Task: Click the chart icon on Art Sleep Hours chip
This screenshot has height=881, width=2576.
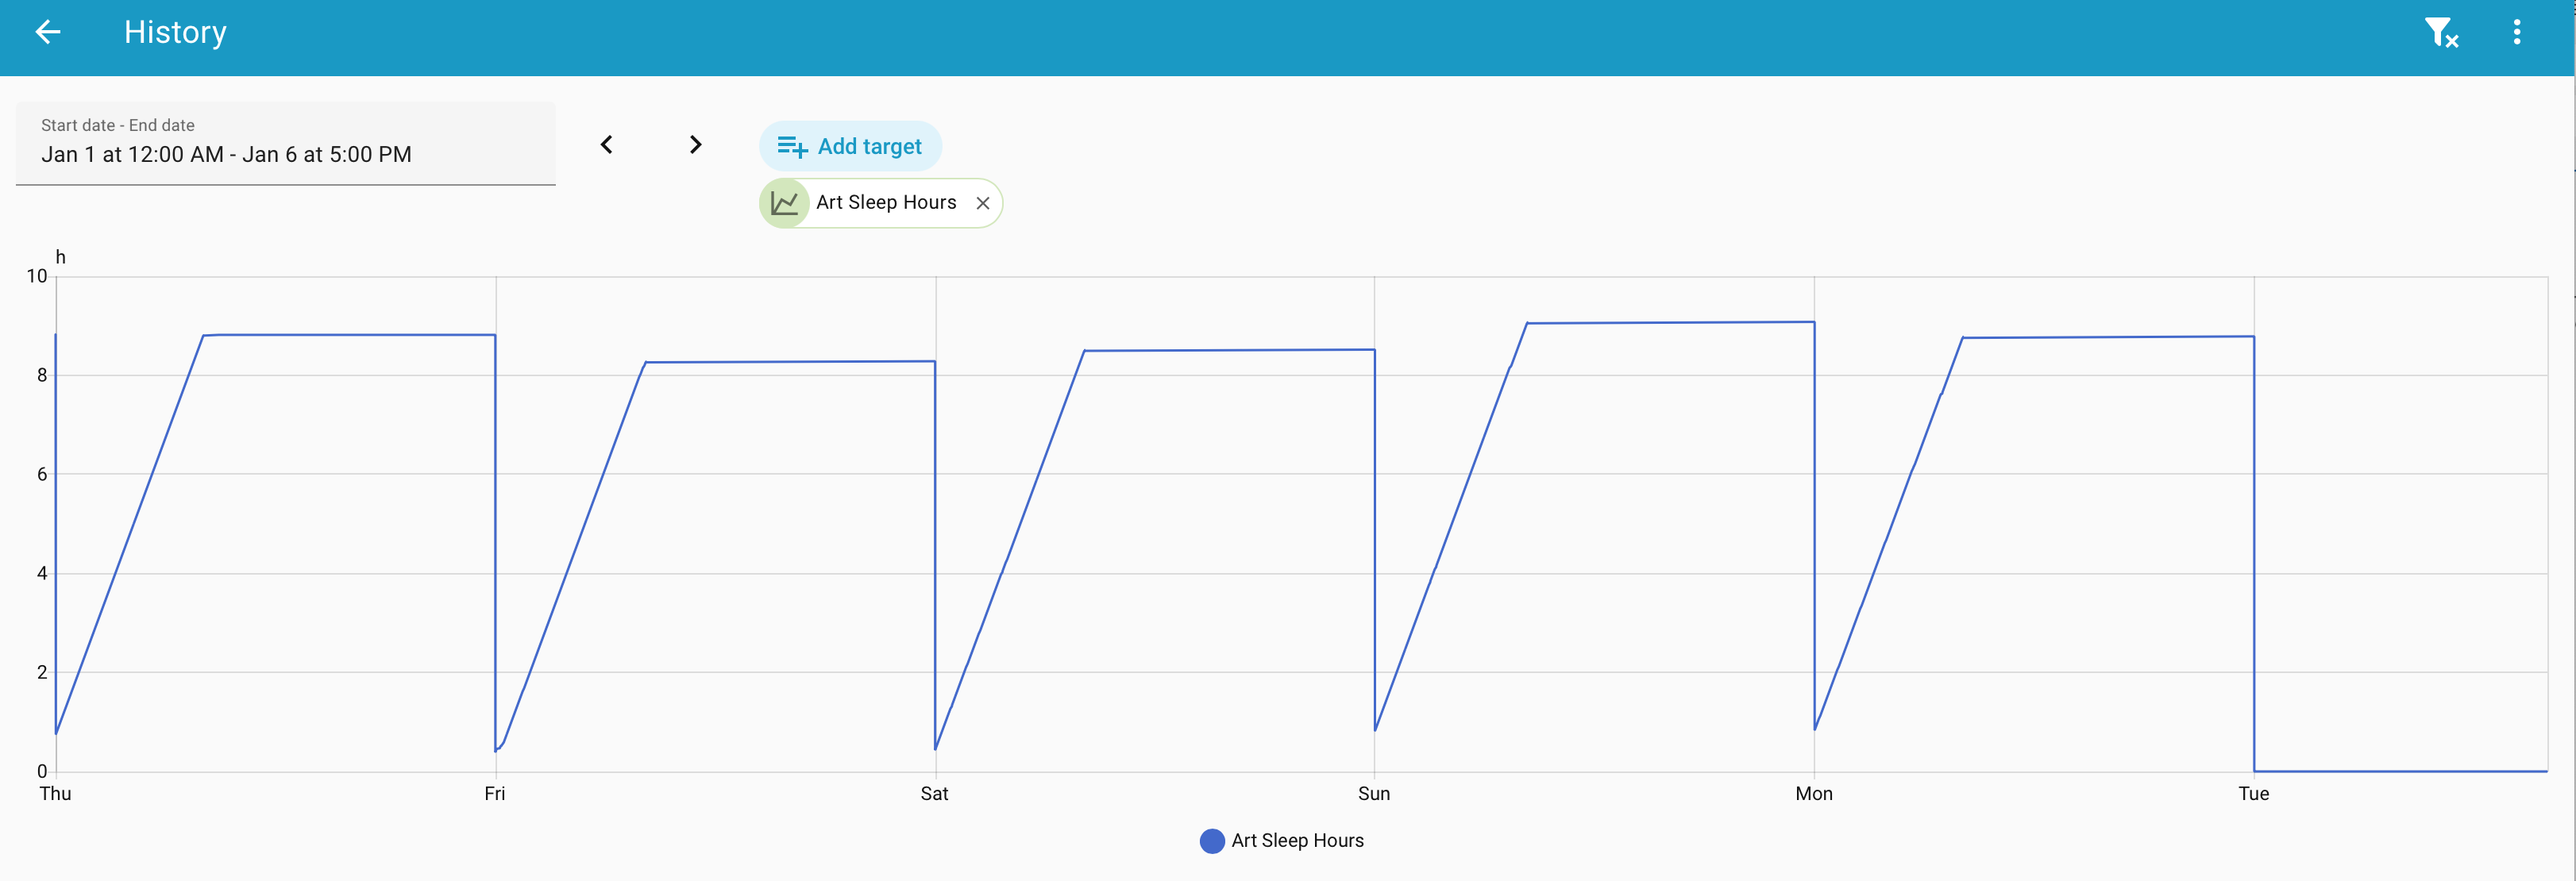Action: click(x=785, y=203)
